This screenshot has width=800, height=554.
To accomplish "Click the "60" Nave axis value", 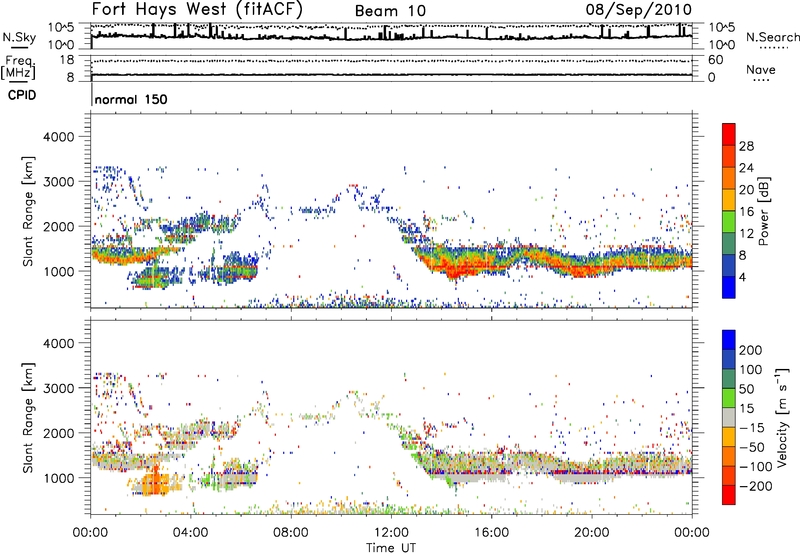I will coord(716,60).
